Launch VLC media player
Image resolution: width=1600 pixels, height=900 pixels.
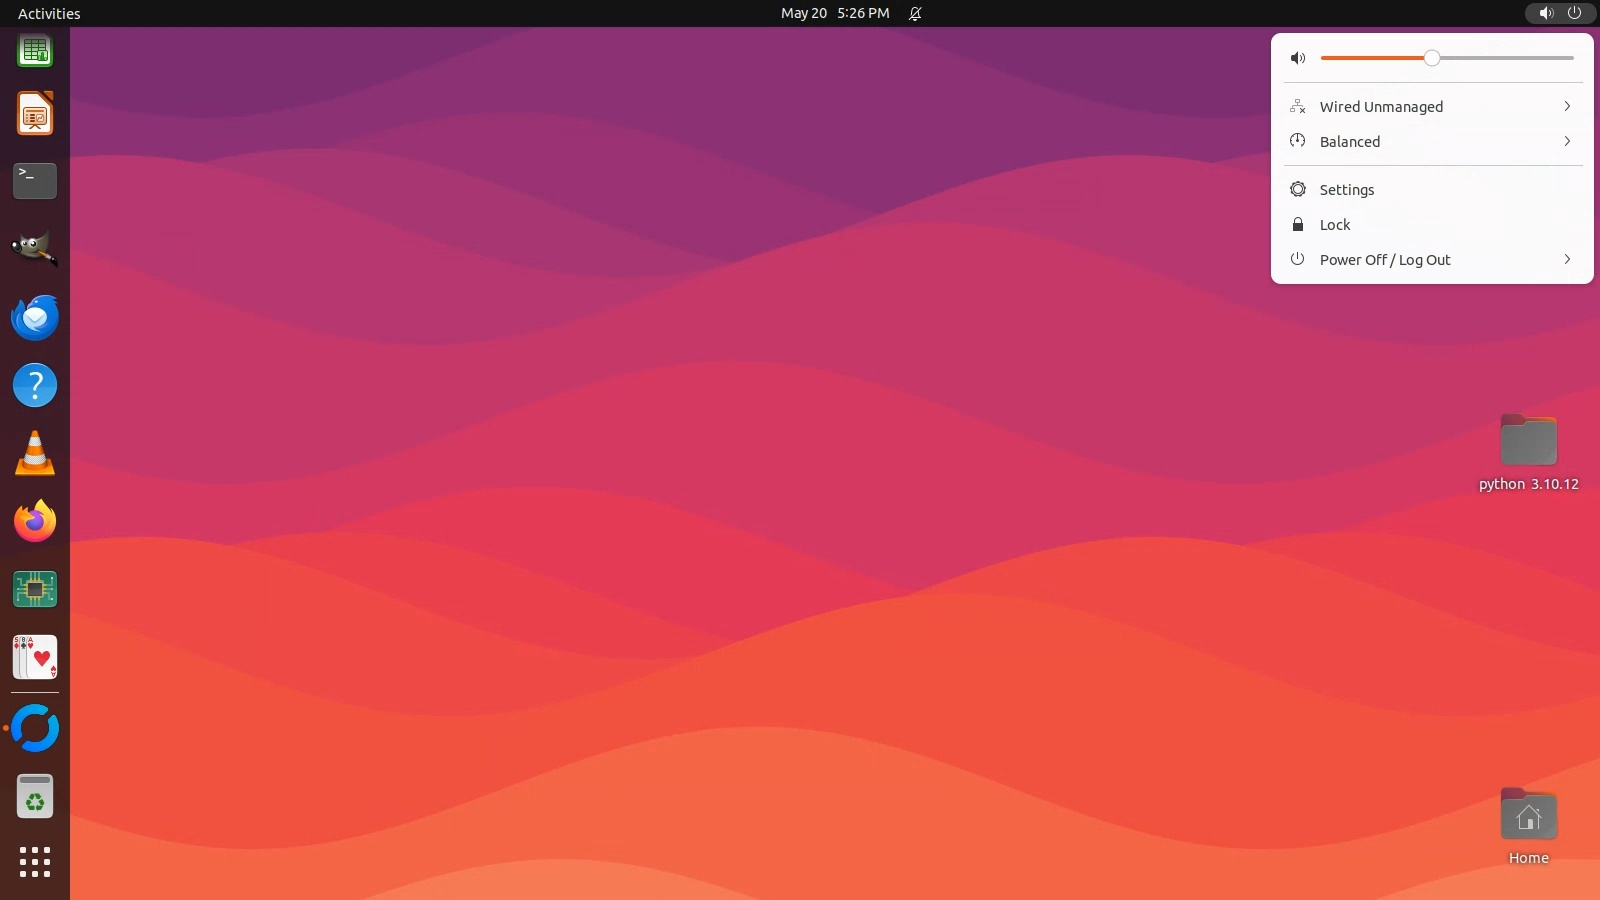(35, 454)
